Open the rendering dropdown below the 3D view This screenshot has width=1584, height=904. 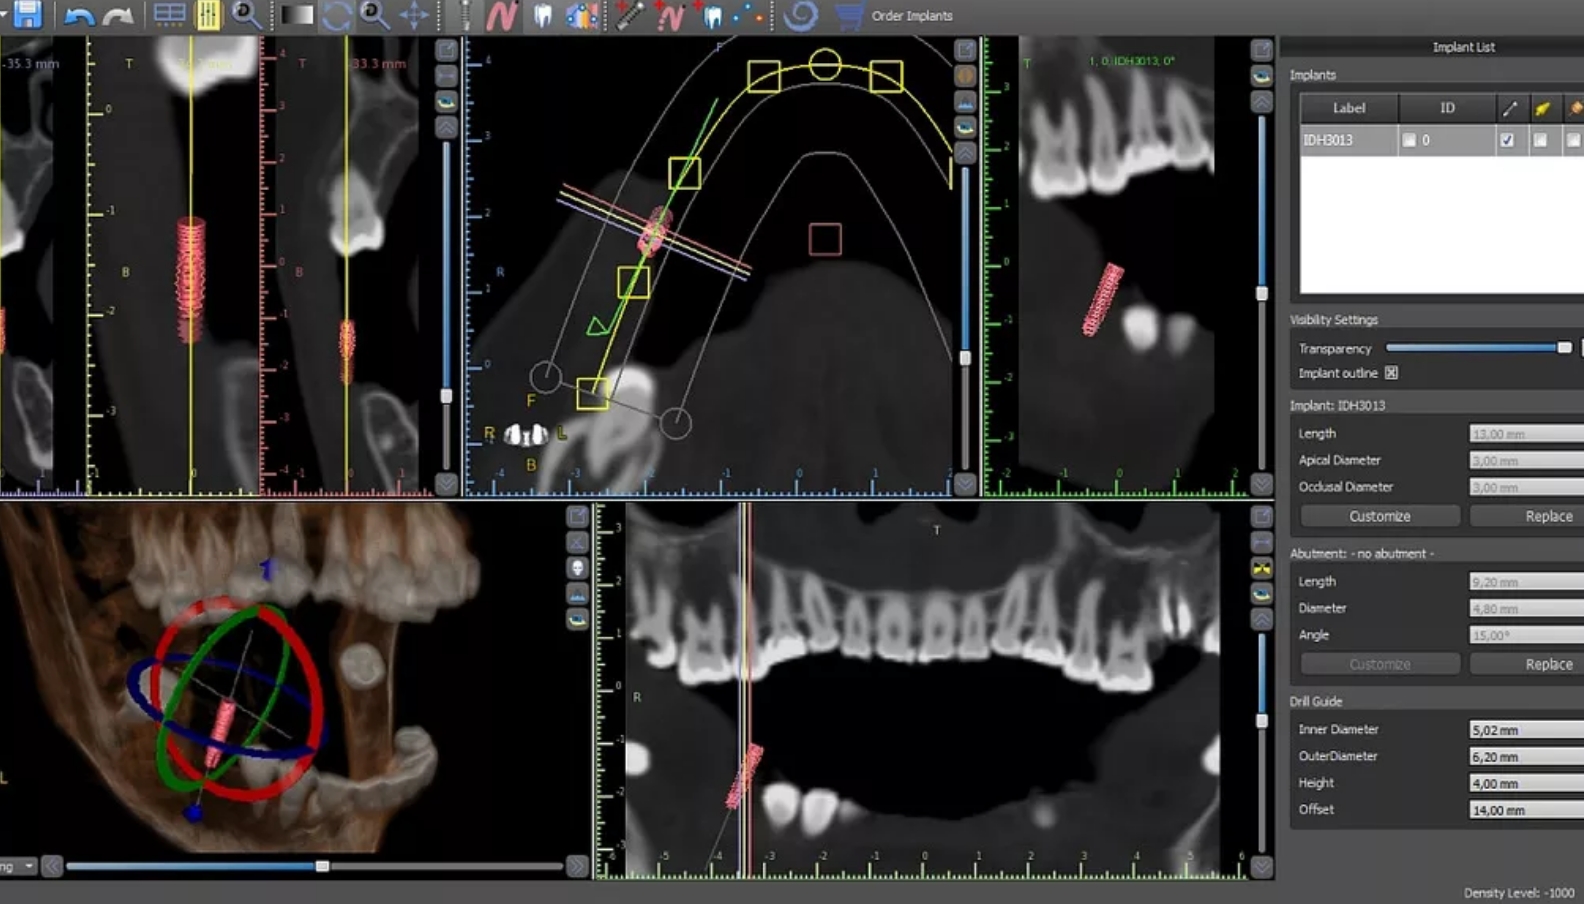click(x=20, y=866)
